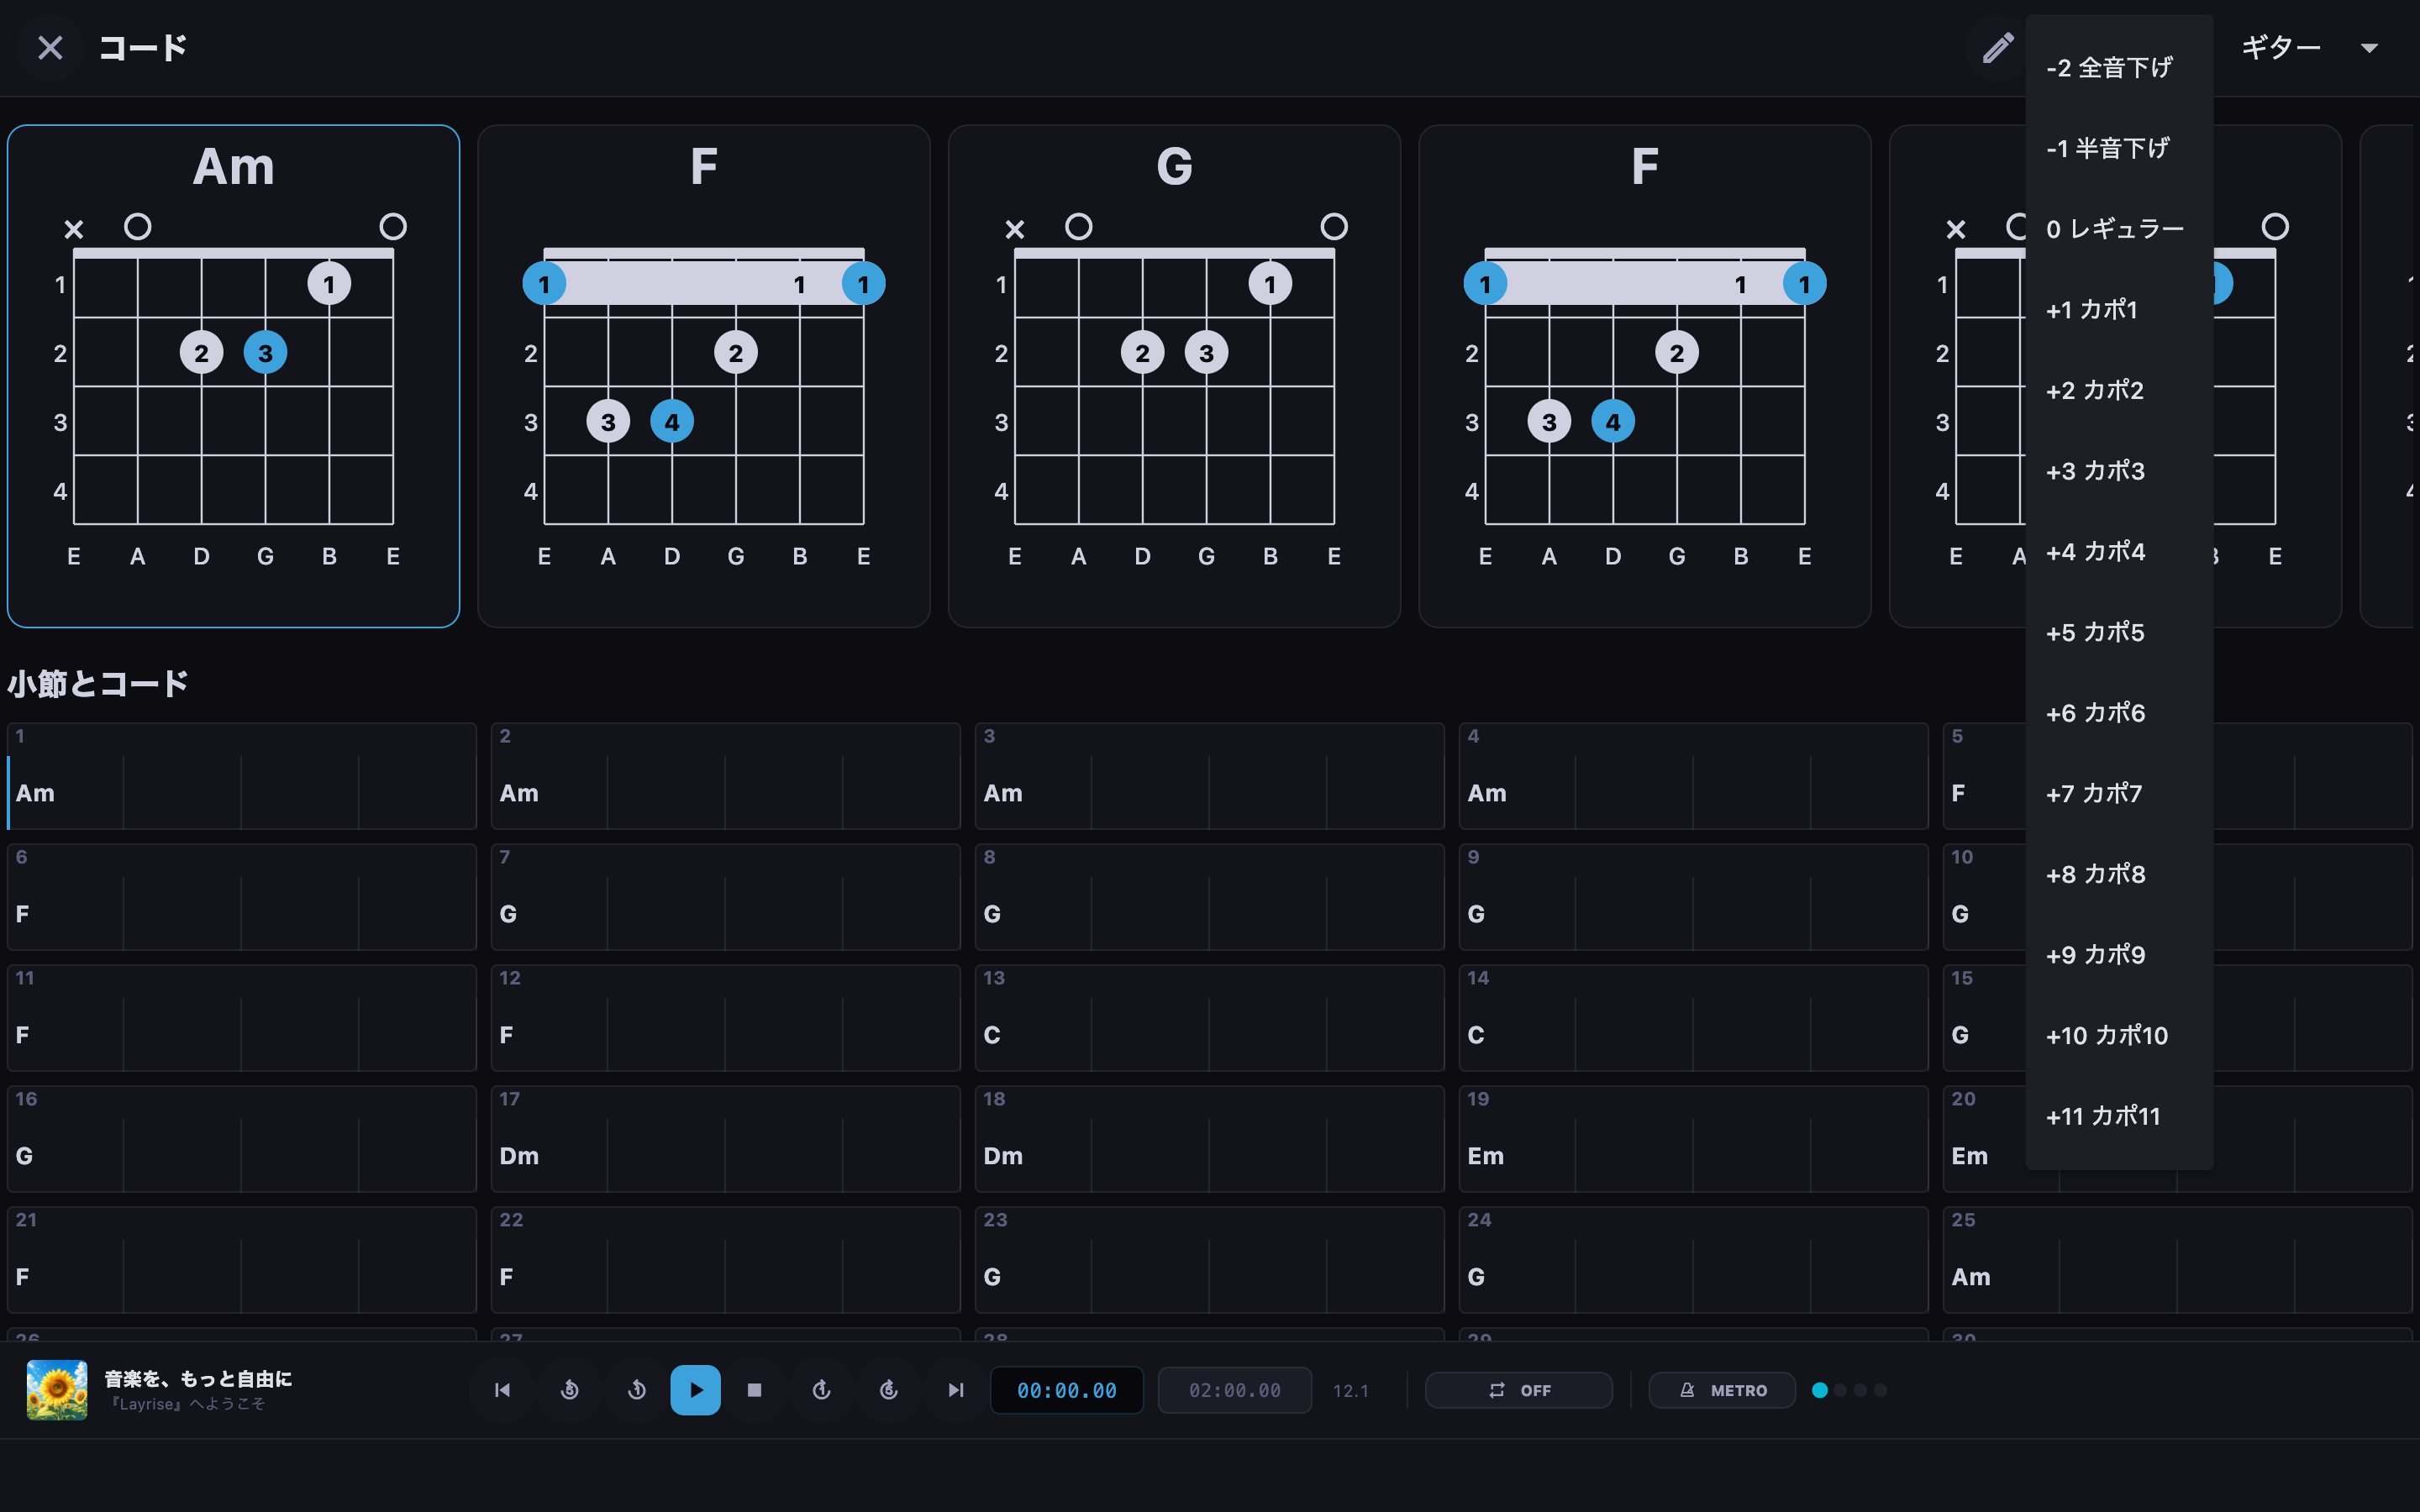The height and width of the screenshot is (1512, 2420).
Task: Select the G chord diagram card
Action: tap(1174, 376)
